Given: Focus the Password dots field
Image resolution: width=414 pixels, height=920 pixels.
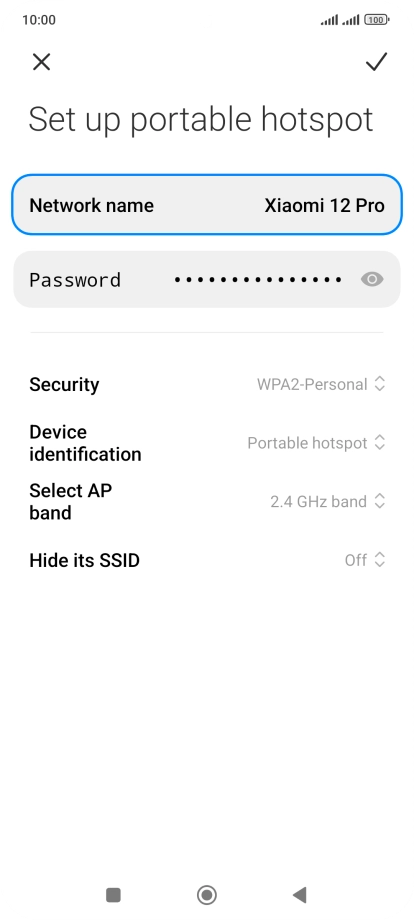Looking at the screenshot, I should tap(258, 280).
